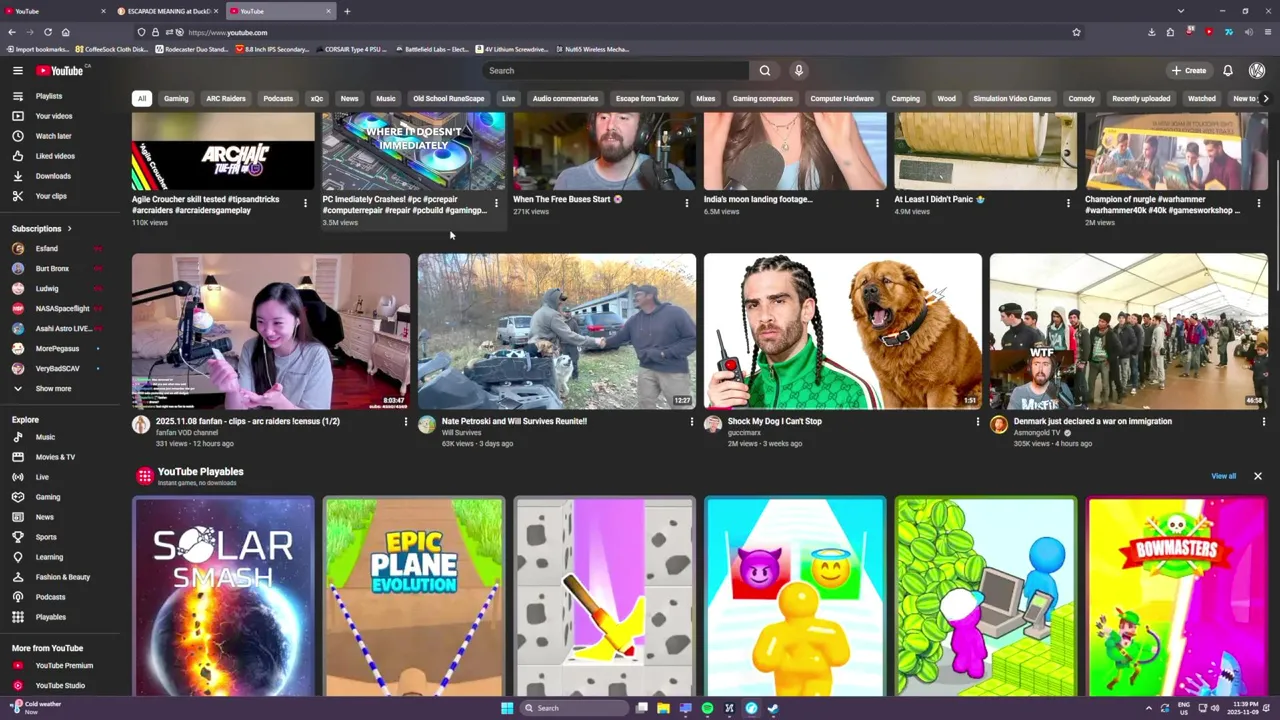Click the Create button
The image size is (1280, 720).
(x=1189, y=70)
